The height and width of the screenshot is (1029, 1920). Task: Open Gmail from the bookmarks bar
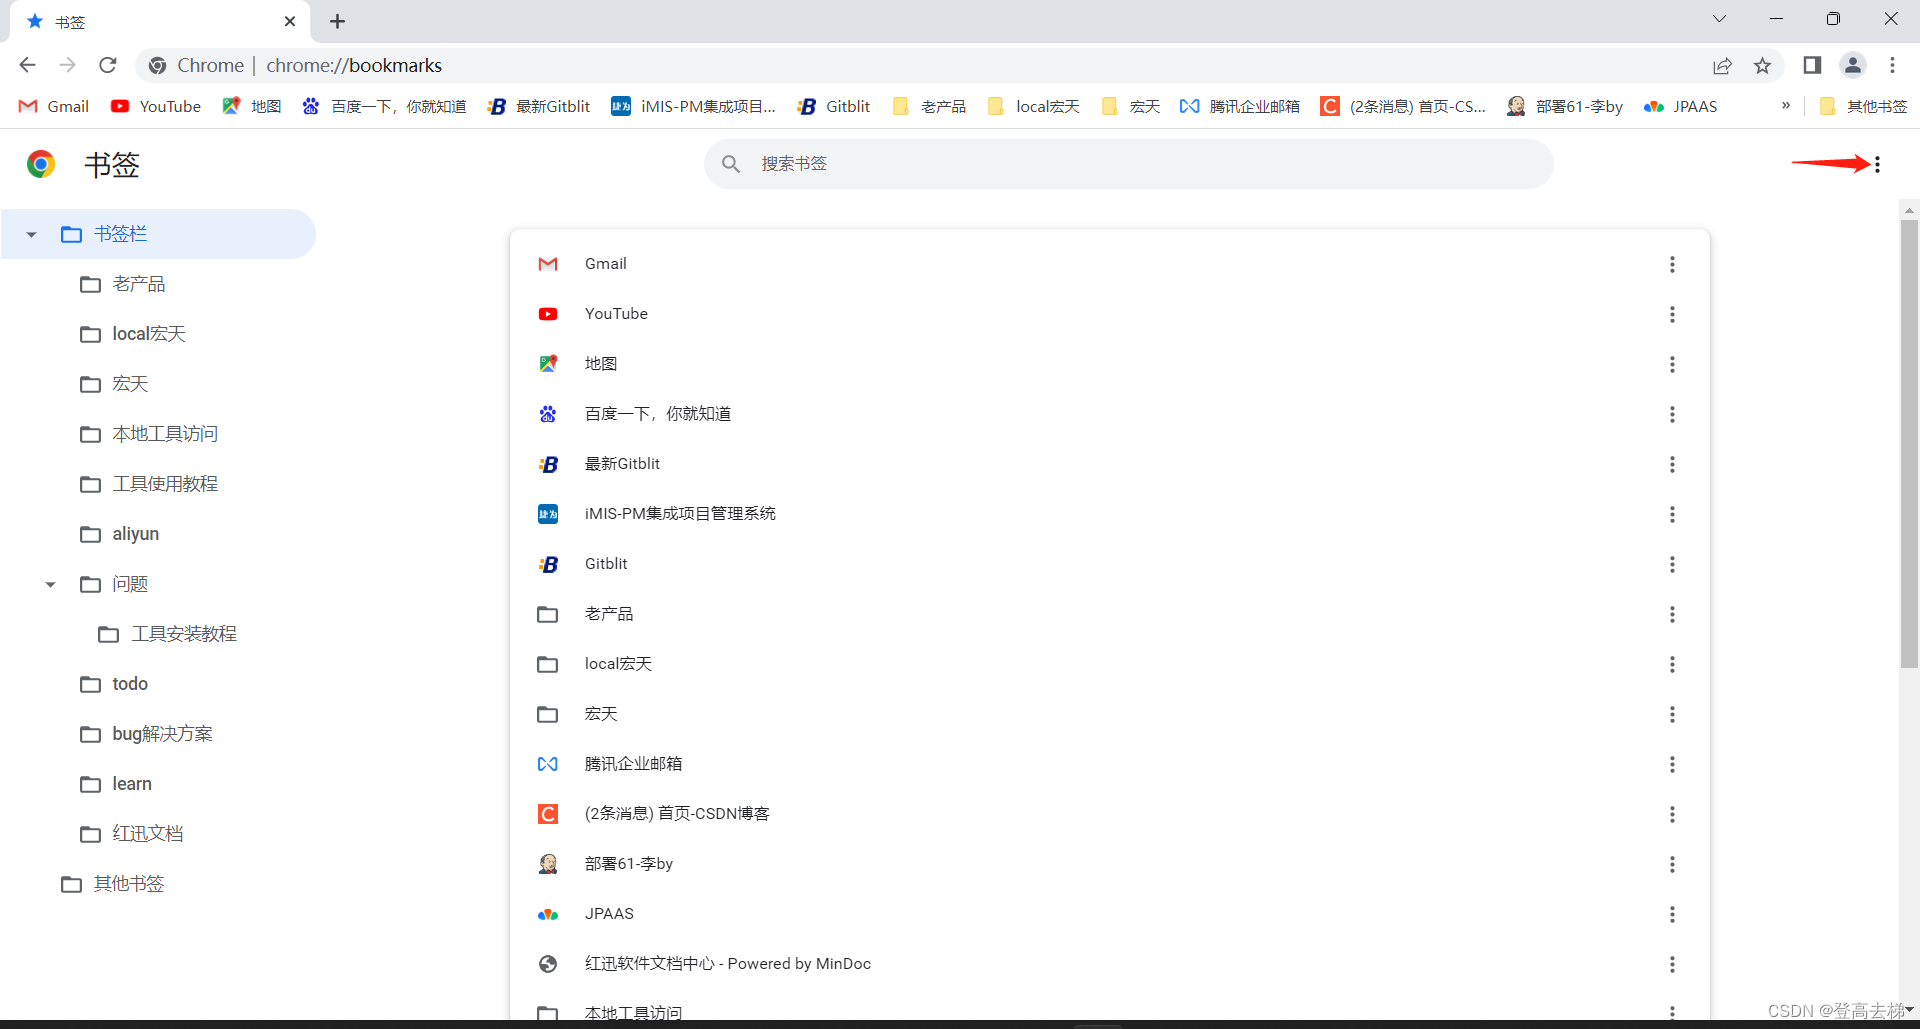55,106
